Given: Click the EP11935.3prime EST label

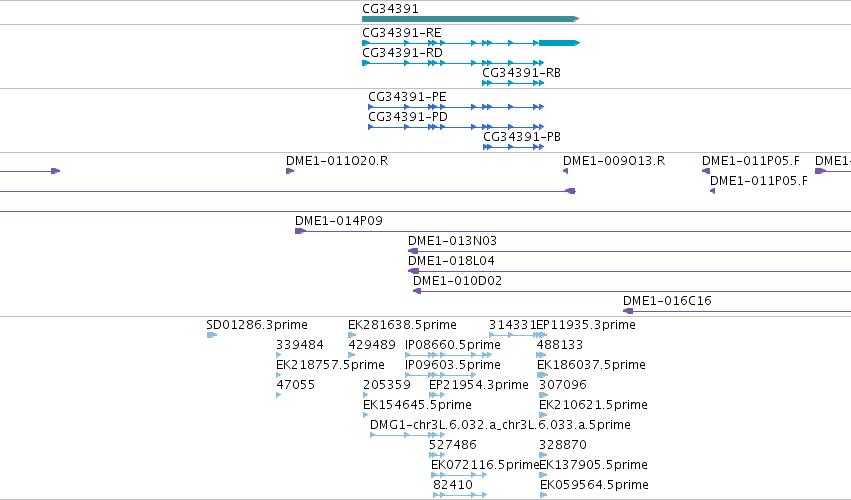Looking at the screenshot, I should [586, 325].
